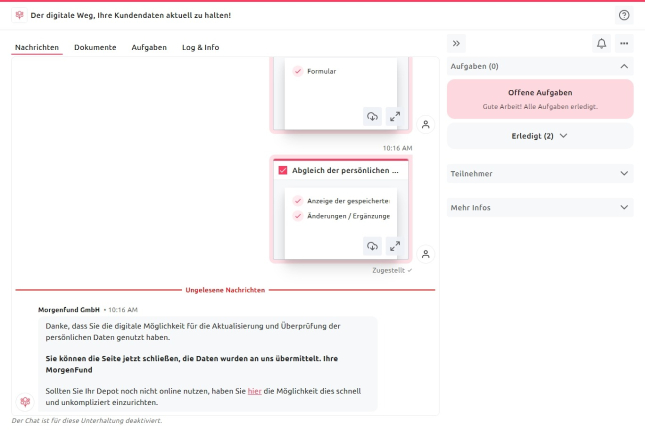Click the 'Der Chat ist für diese Unterhaltung deaktiviert' note
645x430 pixels.
(86, 421)
